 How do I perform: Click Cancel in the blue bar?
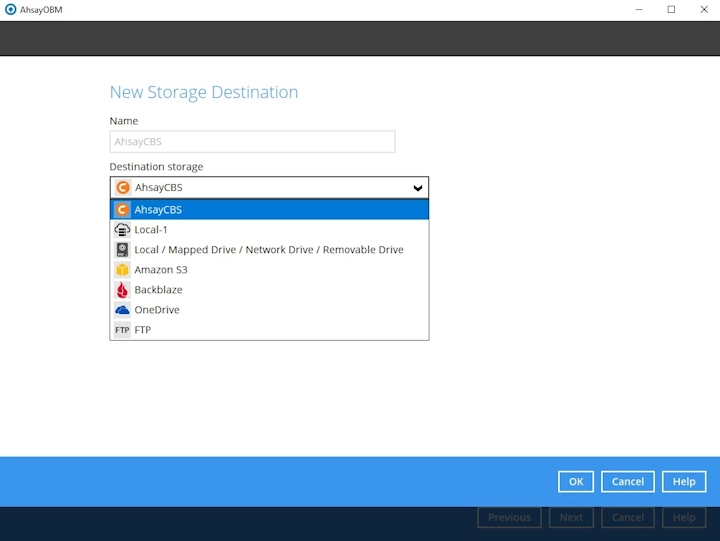point(628,482)
